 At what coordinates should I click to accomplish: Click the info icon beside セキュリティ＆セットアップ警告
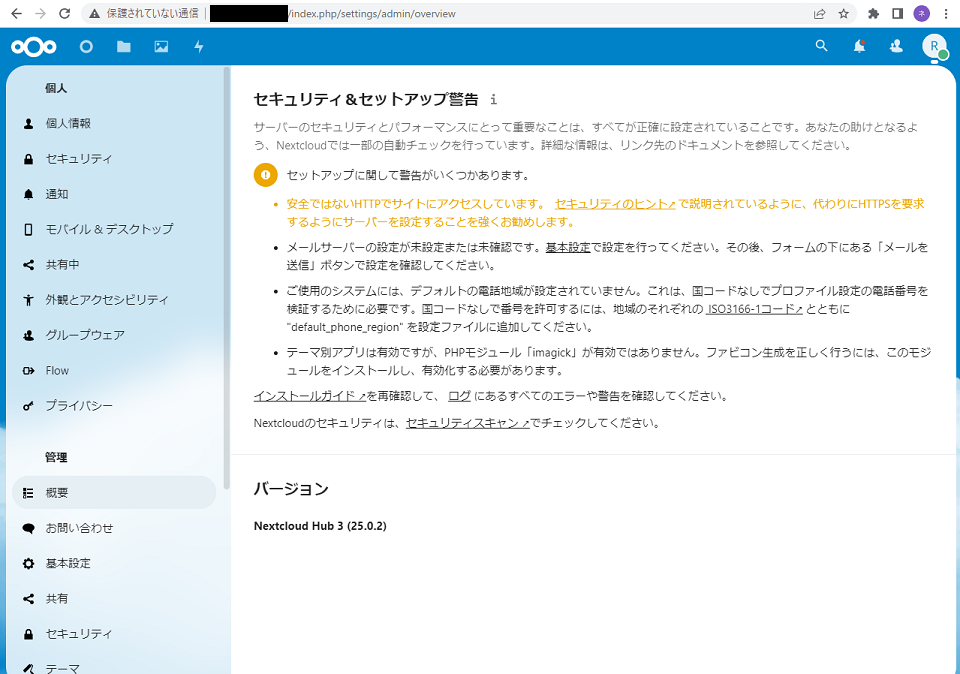point(493,99)
